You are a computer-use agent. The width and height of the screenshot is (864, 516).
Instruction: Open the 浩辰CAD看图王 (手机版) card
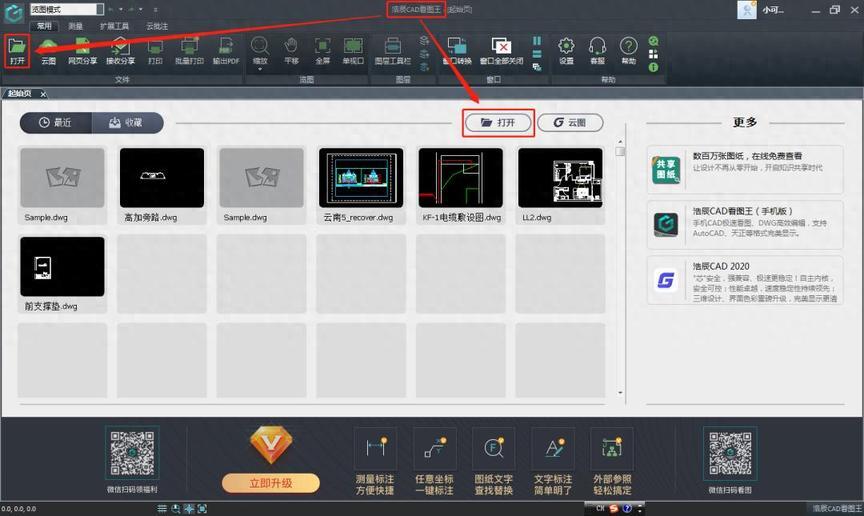[745, 224]
